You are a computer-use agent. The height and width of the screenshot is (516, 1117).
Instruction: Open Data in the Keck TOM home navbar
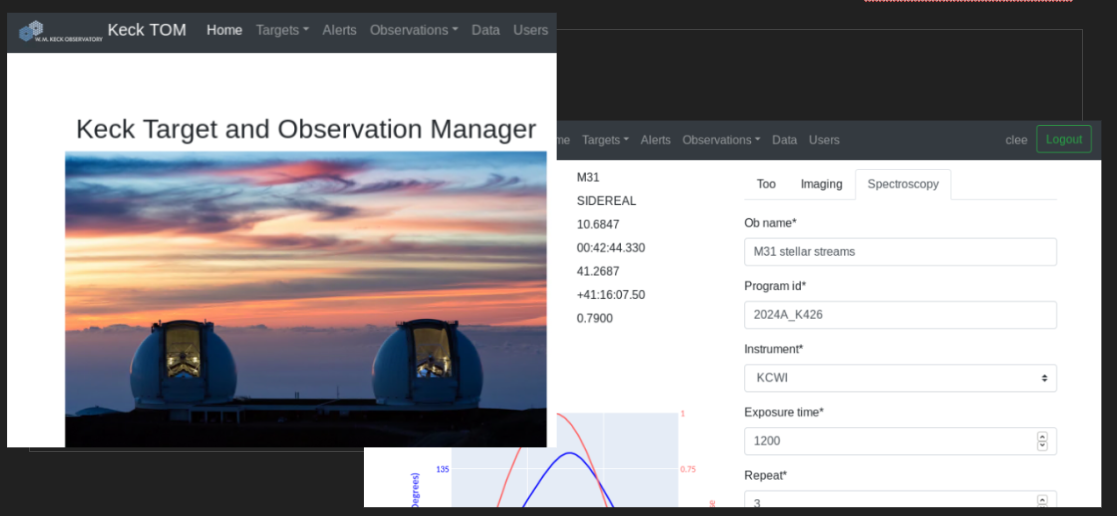[x=485, y=30]
